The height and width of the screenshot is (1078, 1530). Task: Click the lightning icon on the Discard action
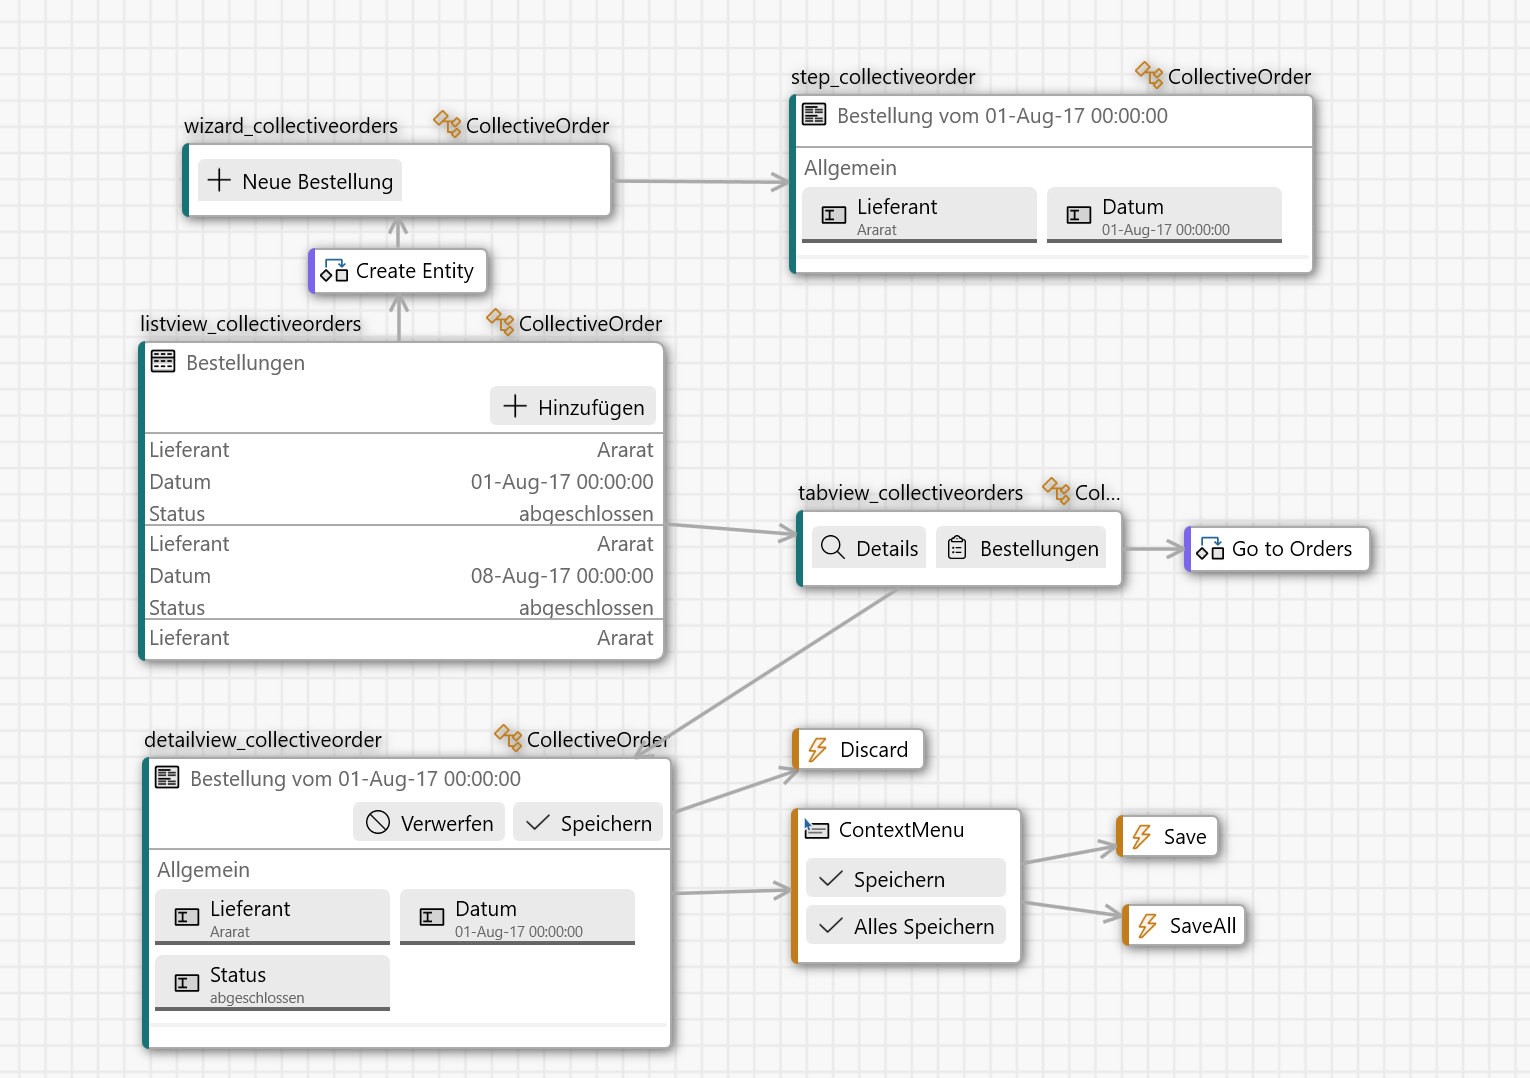(x=818, y=750)
